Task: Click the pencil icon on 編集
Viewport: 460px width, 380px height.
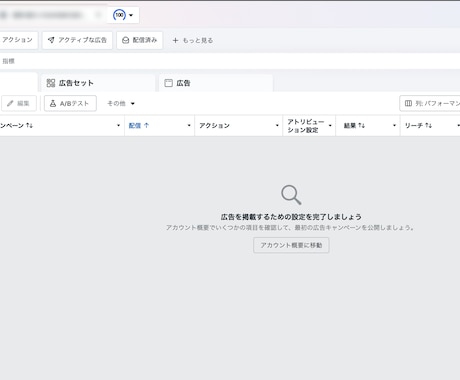Action: (x=10, y=103)
